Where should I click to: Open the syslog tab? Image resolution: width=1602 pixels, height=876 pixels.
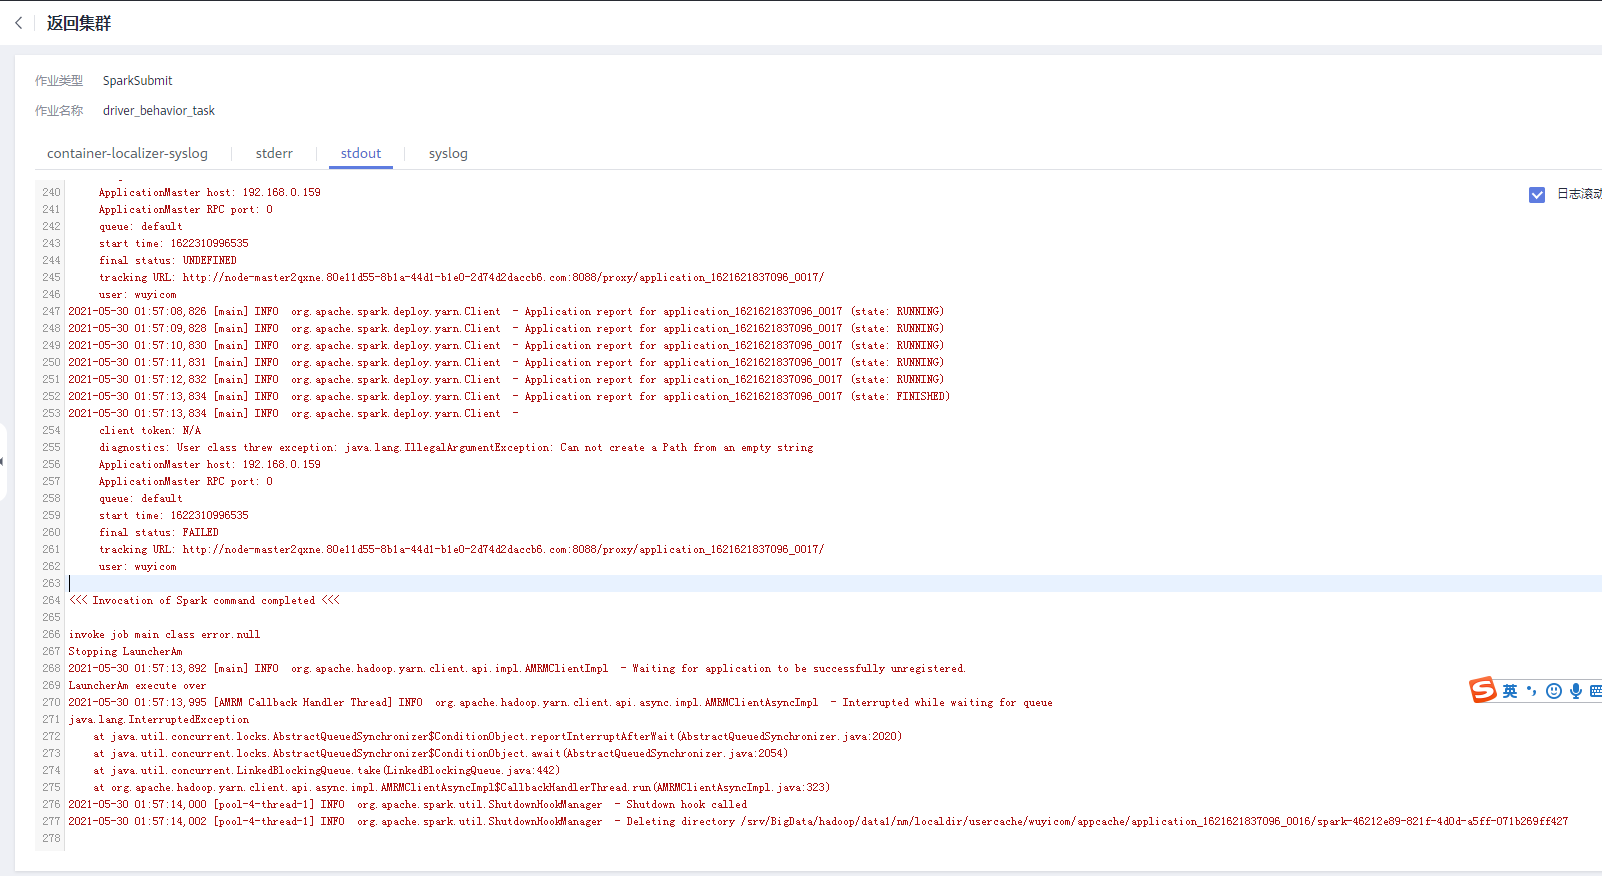(448, 153)
